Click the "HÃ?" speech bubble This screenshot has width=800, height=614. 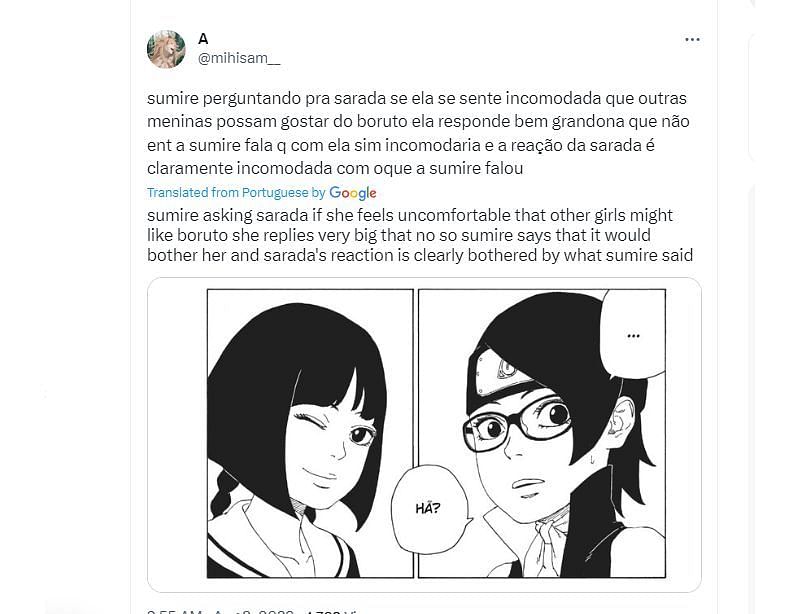point(430,508)
